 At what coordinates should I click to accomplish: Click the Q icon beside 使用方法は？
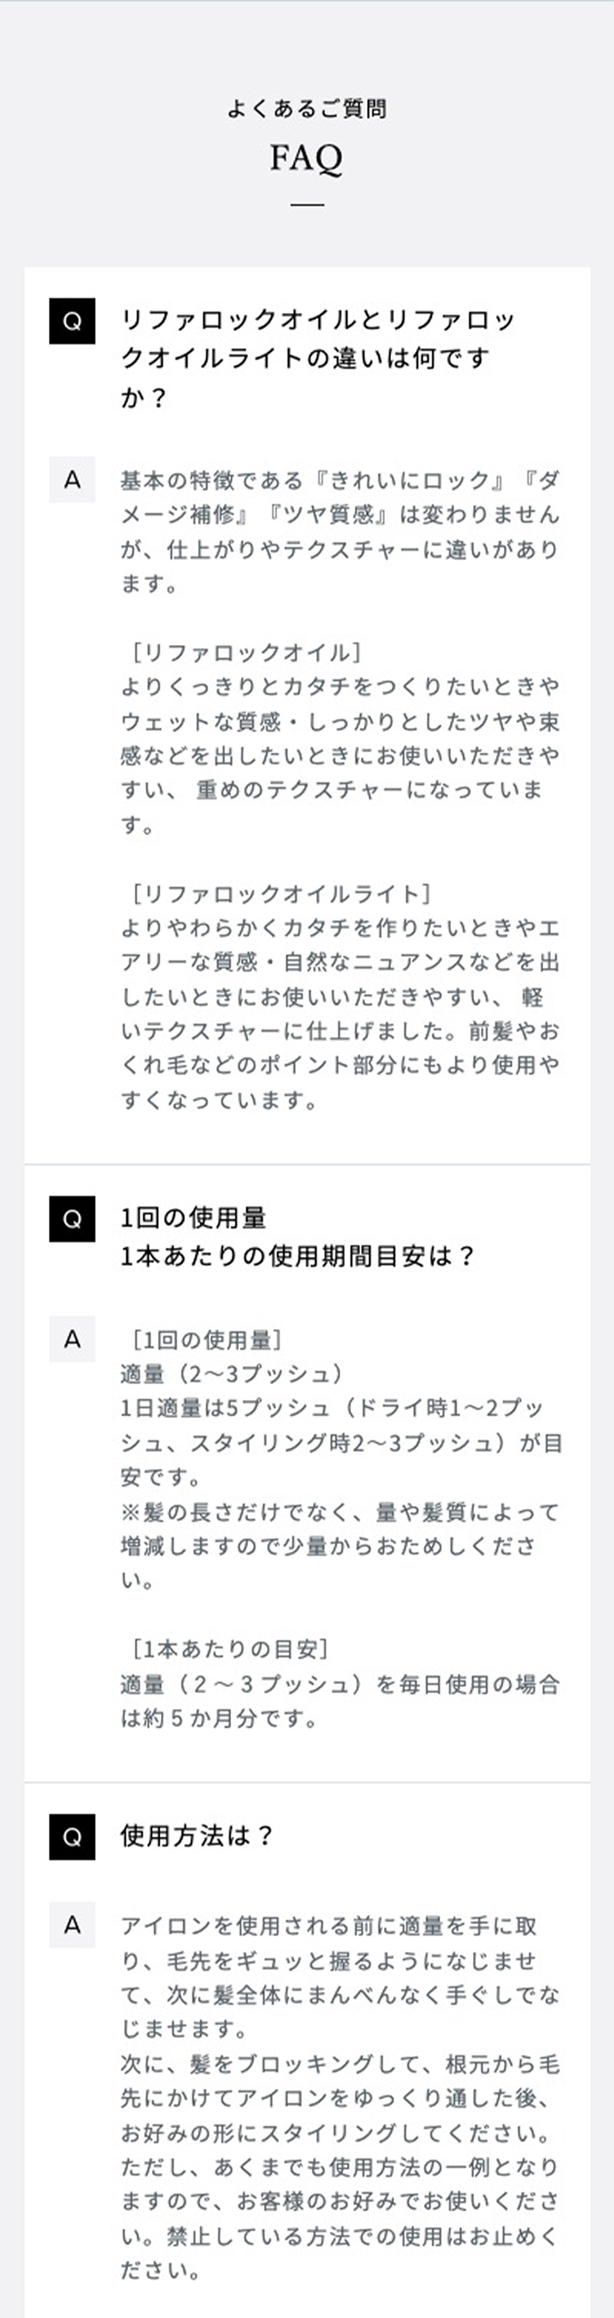(72, 1836)
